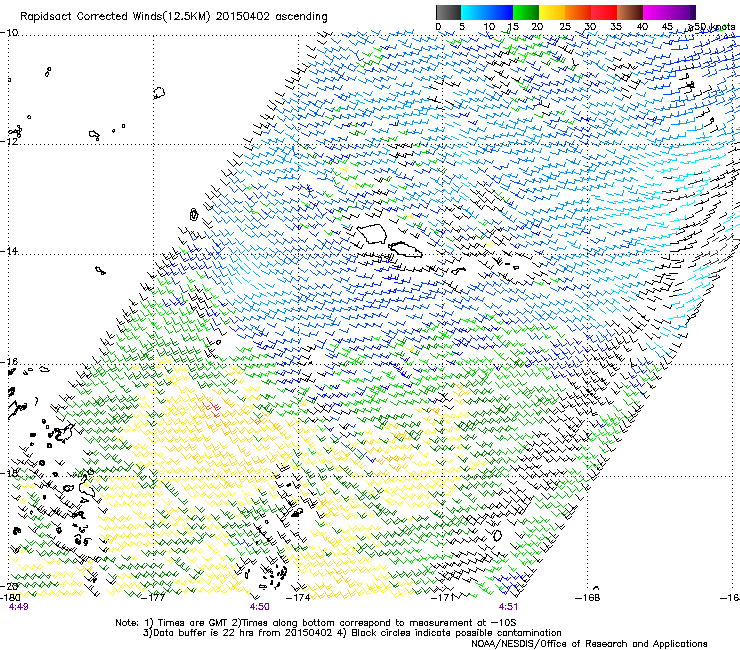Click the '30' label under the color scale
Image resolution: width=740 pixels, height=650 pixels.
(x=590, y=27)
